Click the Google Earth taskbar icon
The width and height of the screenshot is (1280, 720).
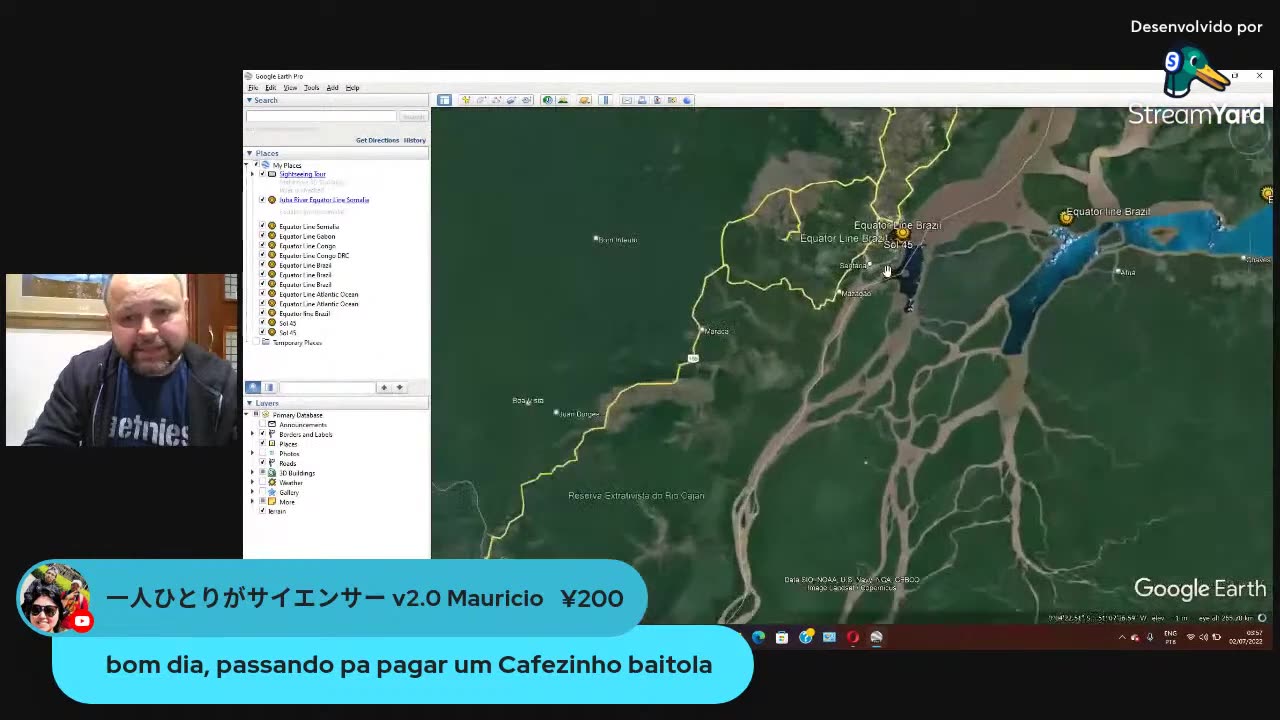(x=876, y=637)
